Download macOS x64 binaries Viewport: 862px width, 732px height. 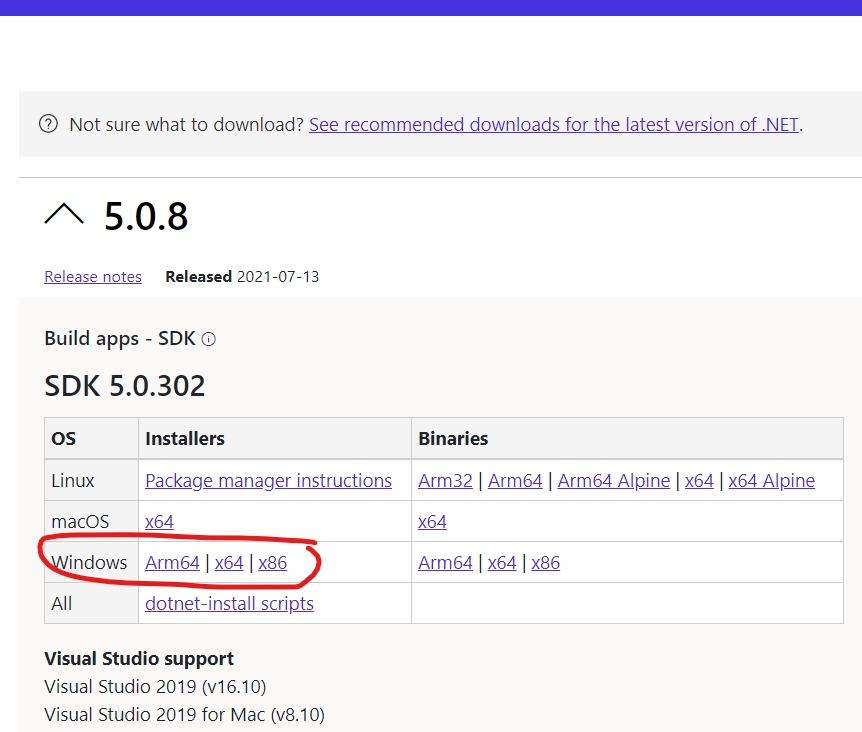pyautogui.click(x=432, y=522)
